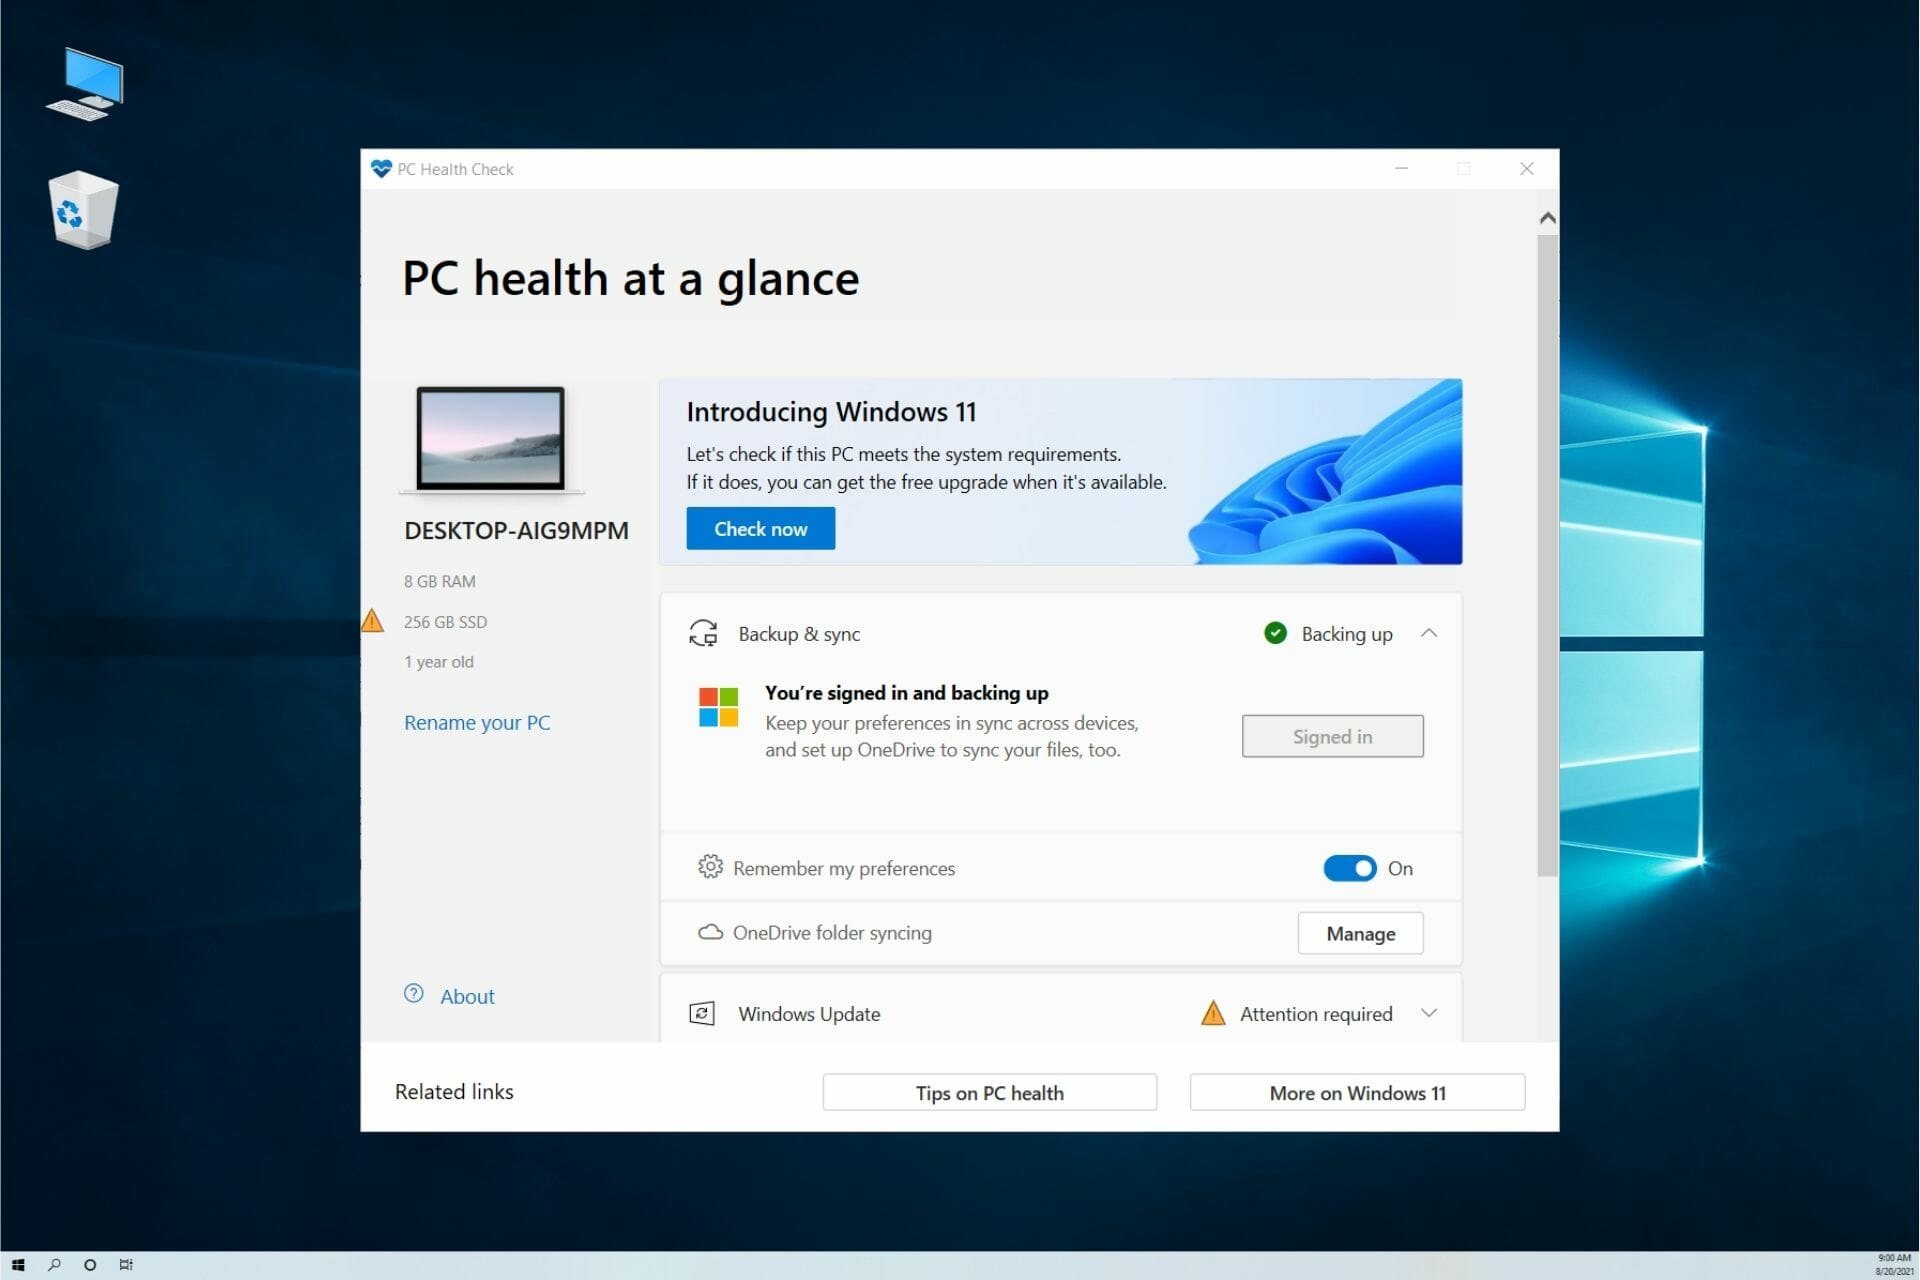Click the Windows 11 upgrade Check now button

tap(759, 529)
